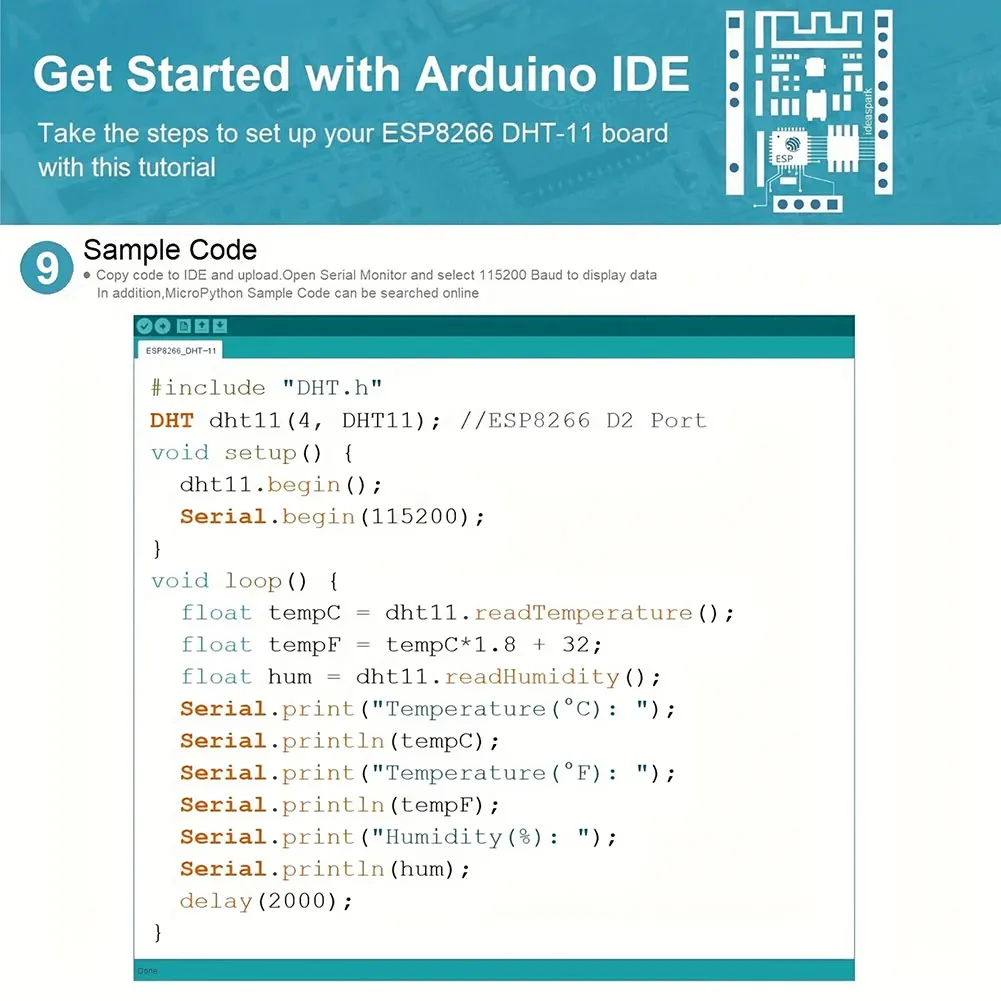
Task: Click the Done status bar message
Action: (x=147, y=970)
